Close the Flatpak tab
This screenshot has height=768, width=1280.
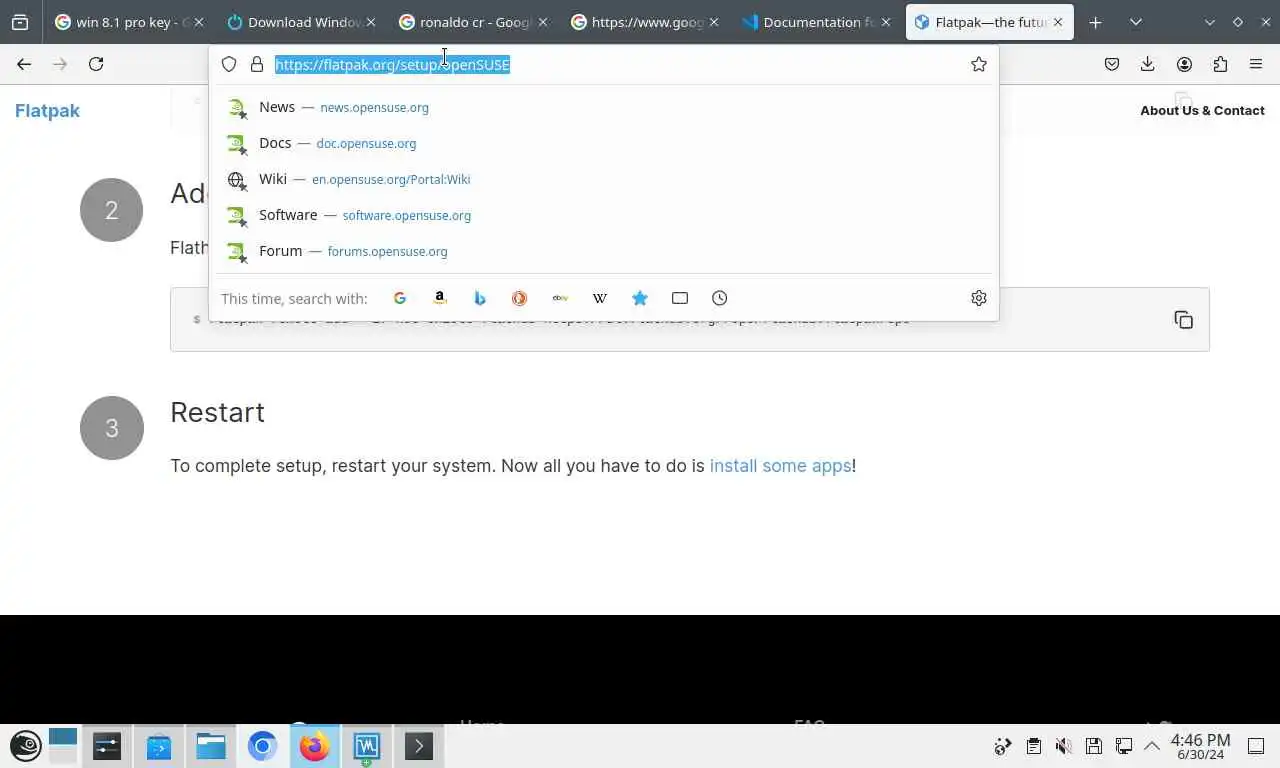tap(1058, 22)
